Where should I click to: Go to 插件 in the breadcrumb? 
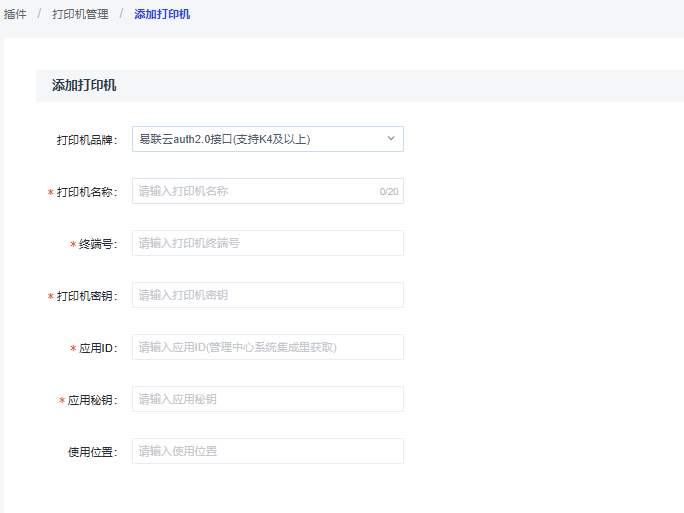tap(15, 14)
